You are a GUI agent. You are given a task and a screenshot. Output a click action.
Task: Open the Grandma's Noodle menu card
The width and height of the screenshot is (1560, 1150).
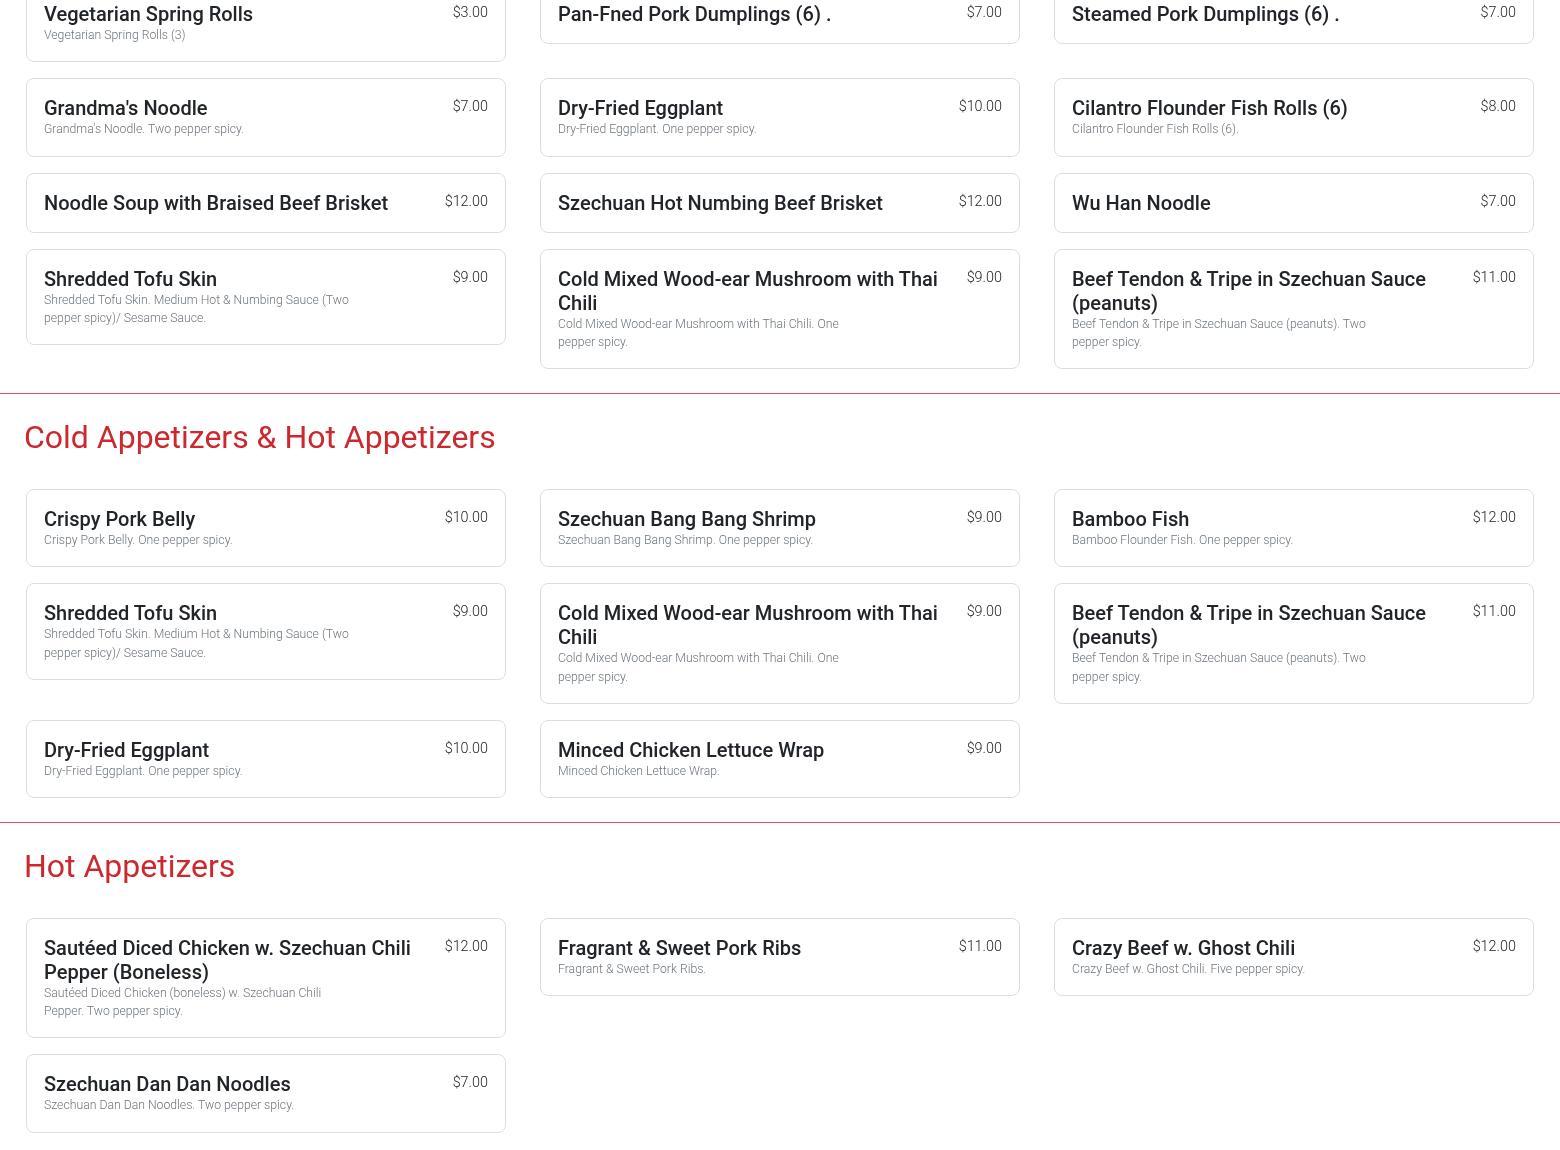[x=265, y=117]
